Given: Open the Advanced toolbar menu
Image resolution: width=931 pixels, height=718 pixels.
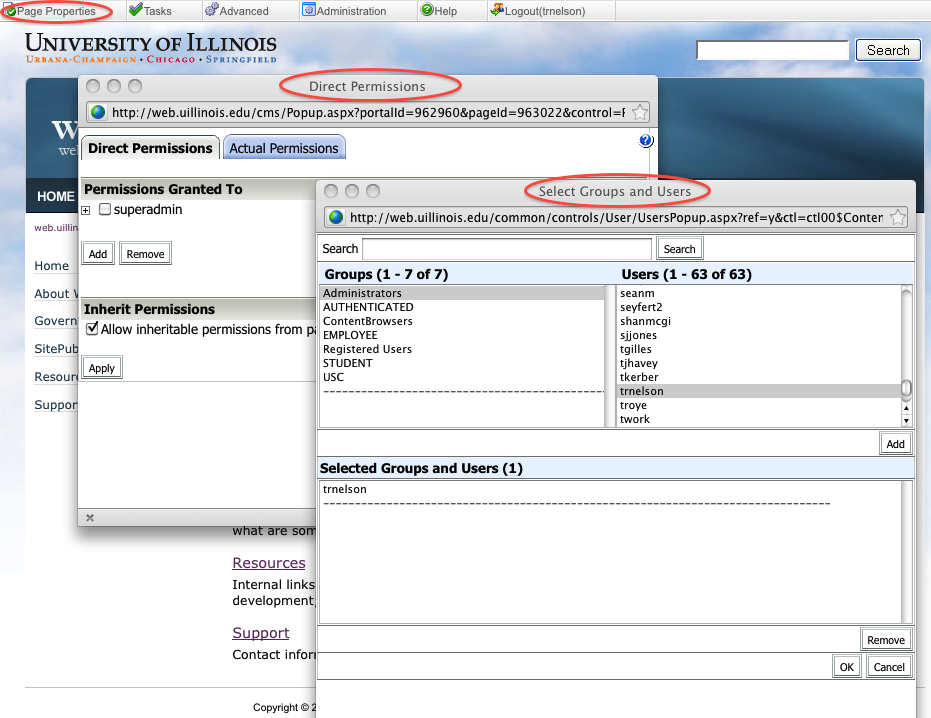Looking at the screenshot, I should [236, 11].
